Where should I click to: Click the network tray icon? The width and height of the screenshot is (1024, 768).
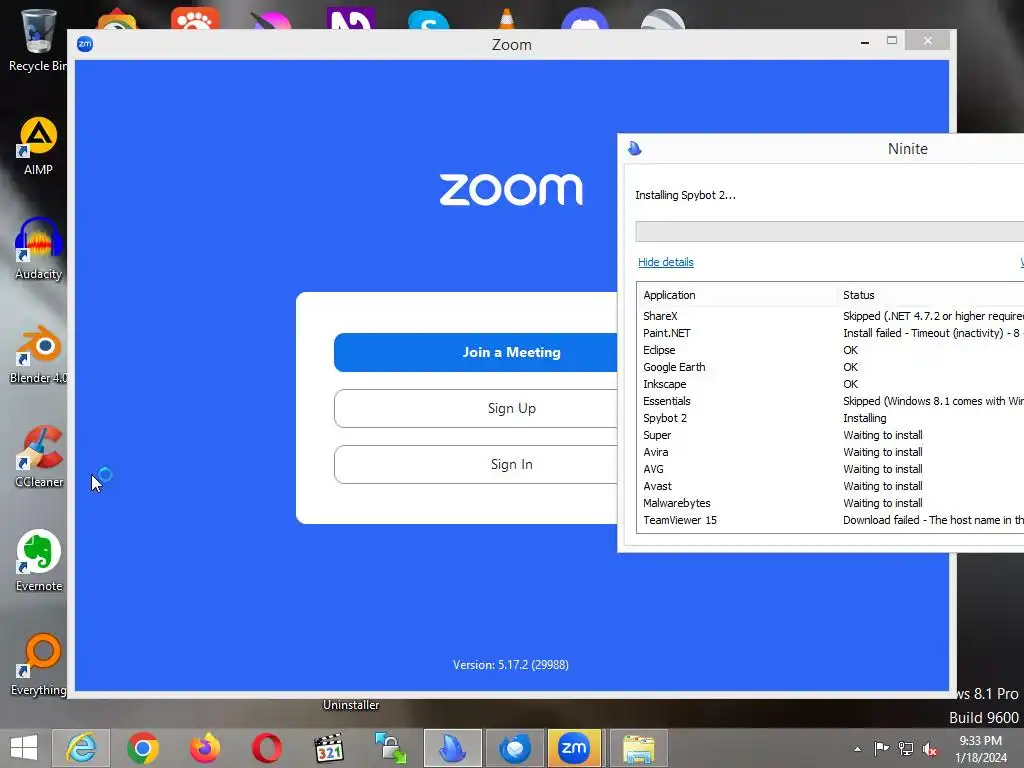point(906,748)
